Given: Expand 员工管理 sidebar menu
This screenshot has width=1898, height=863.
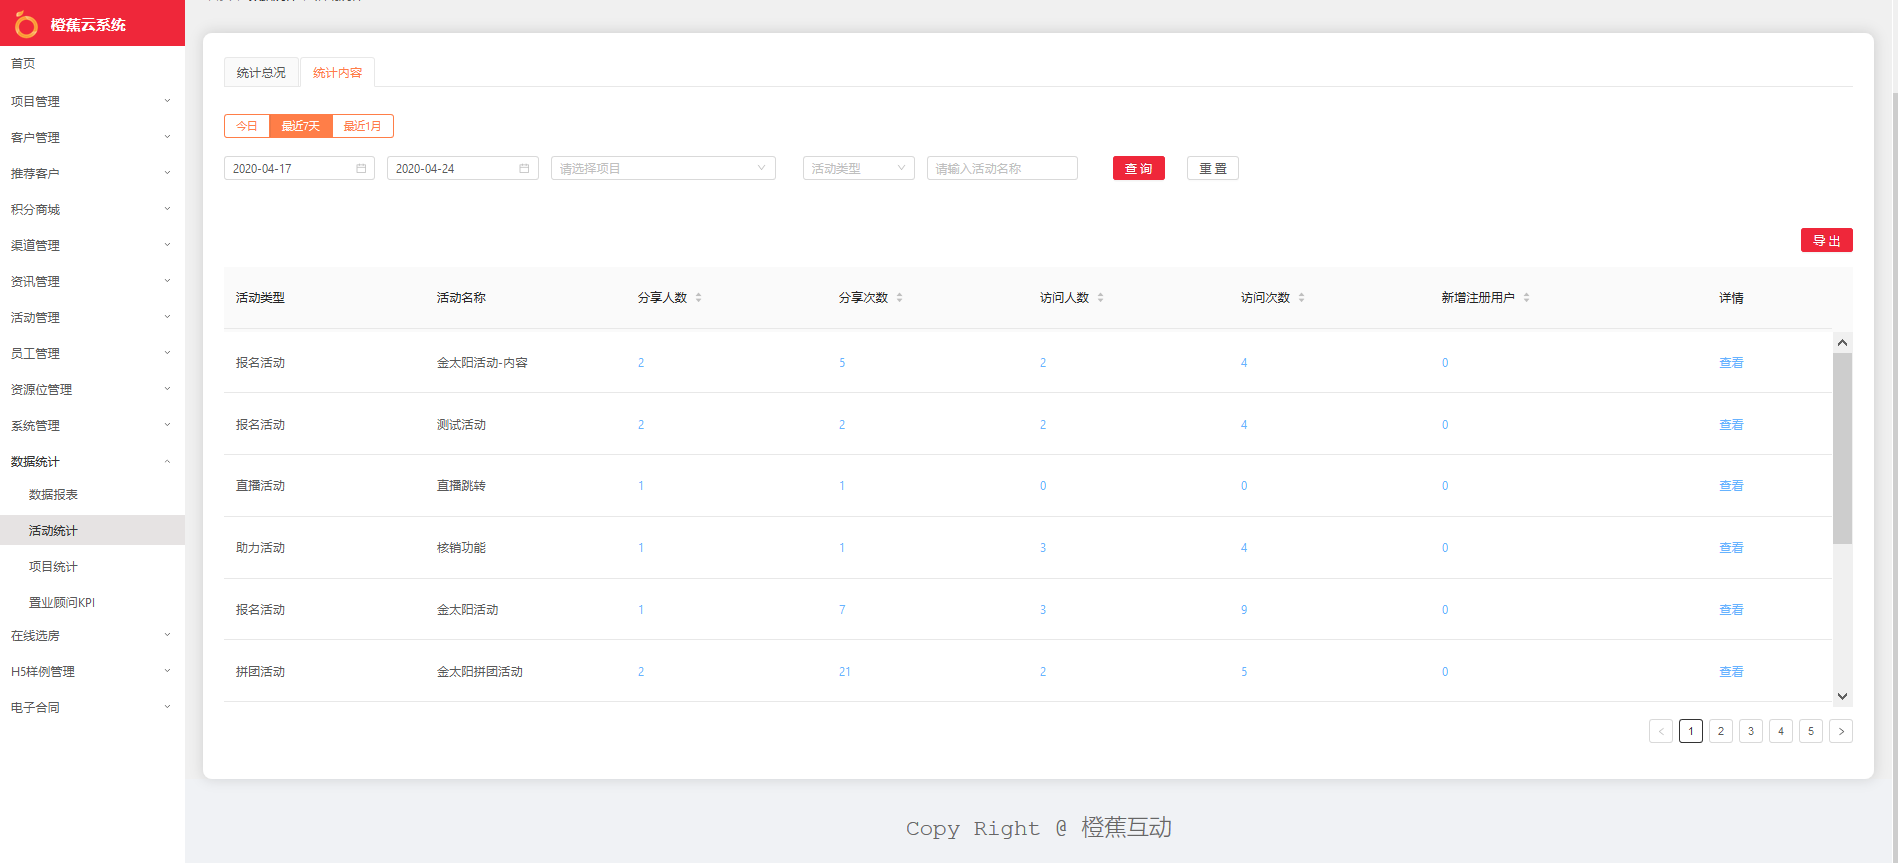Looking at the screenshot, I should [x=92, y=353].
